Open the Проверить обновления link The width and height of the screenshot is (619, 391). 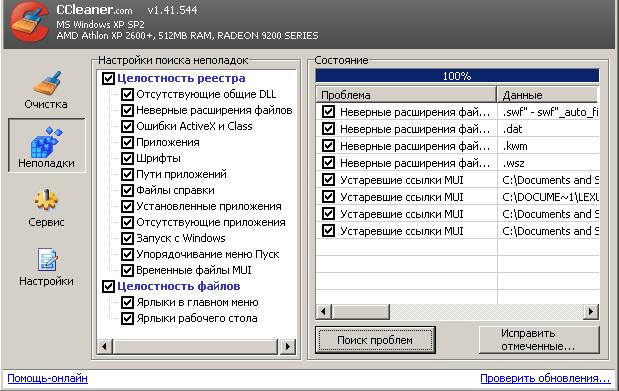pyautogui.click(x=545, y=378)
